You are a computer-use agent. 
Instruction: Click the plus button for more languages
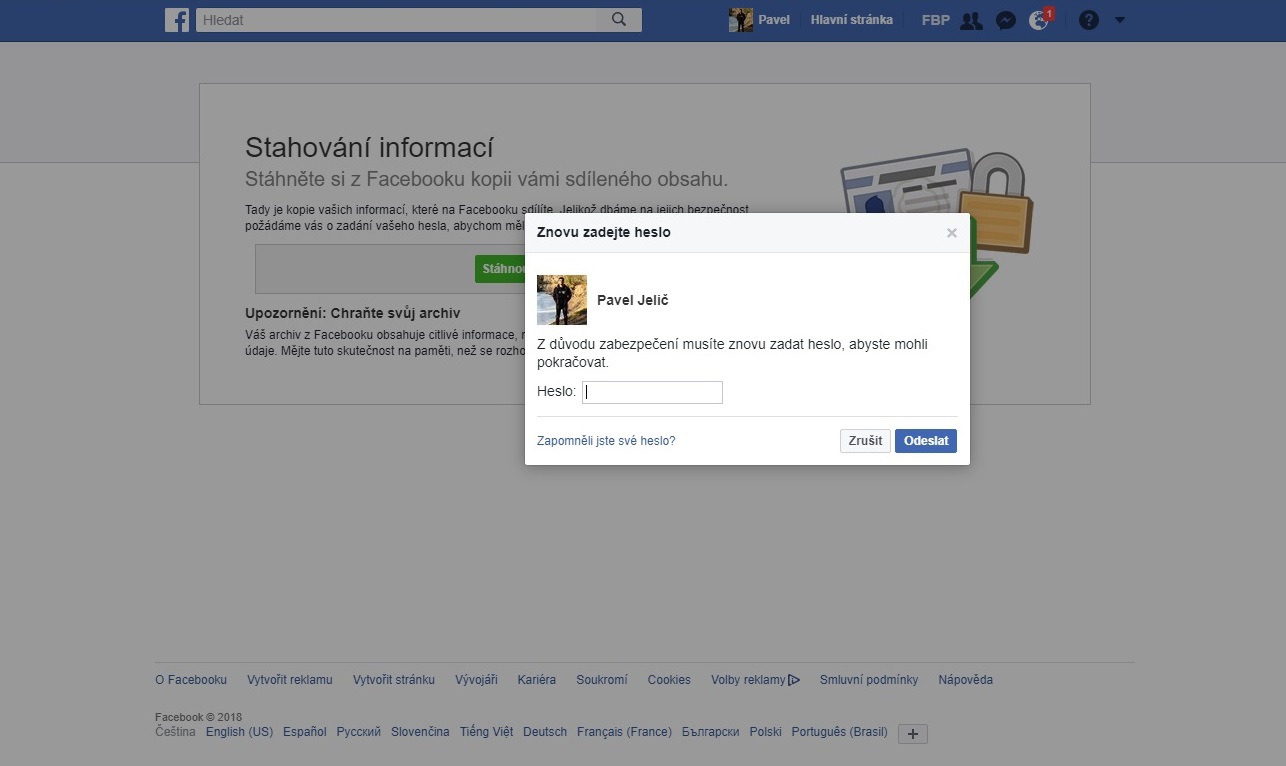tap(913, 734)
